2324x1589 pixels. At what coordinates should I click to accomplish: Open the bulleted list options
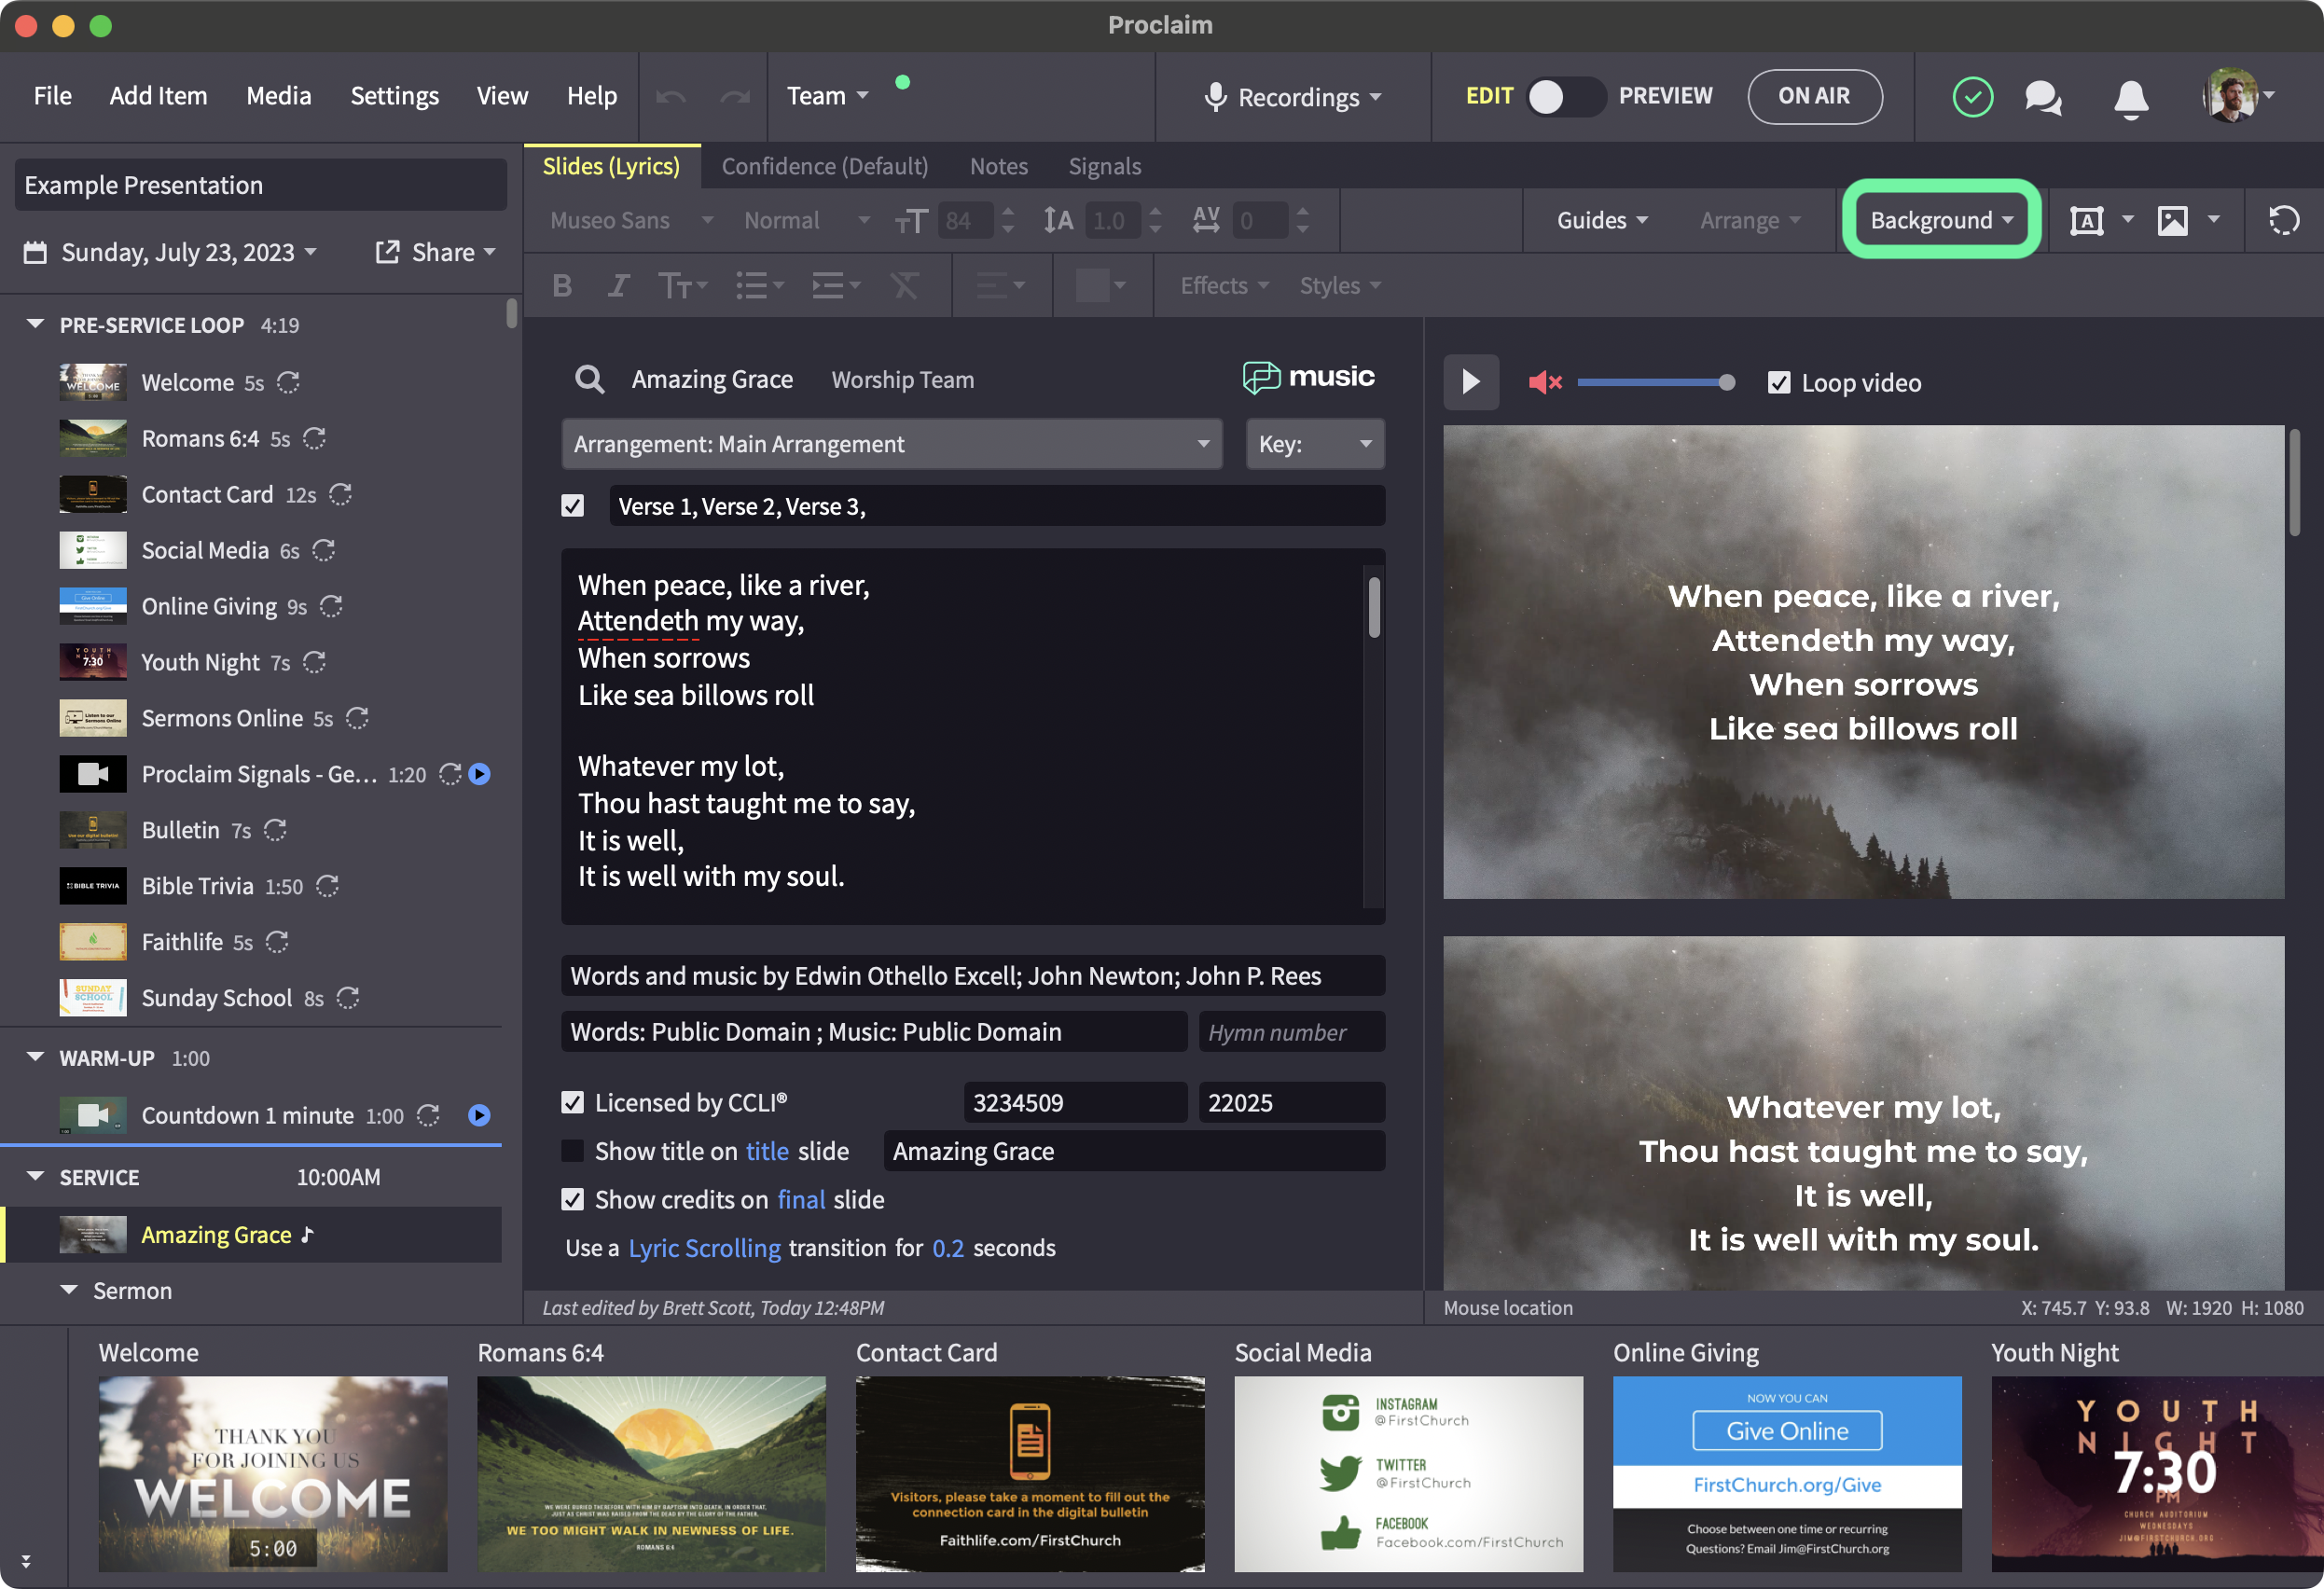tap(760, 286)
